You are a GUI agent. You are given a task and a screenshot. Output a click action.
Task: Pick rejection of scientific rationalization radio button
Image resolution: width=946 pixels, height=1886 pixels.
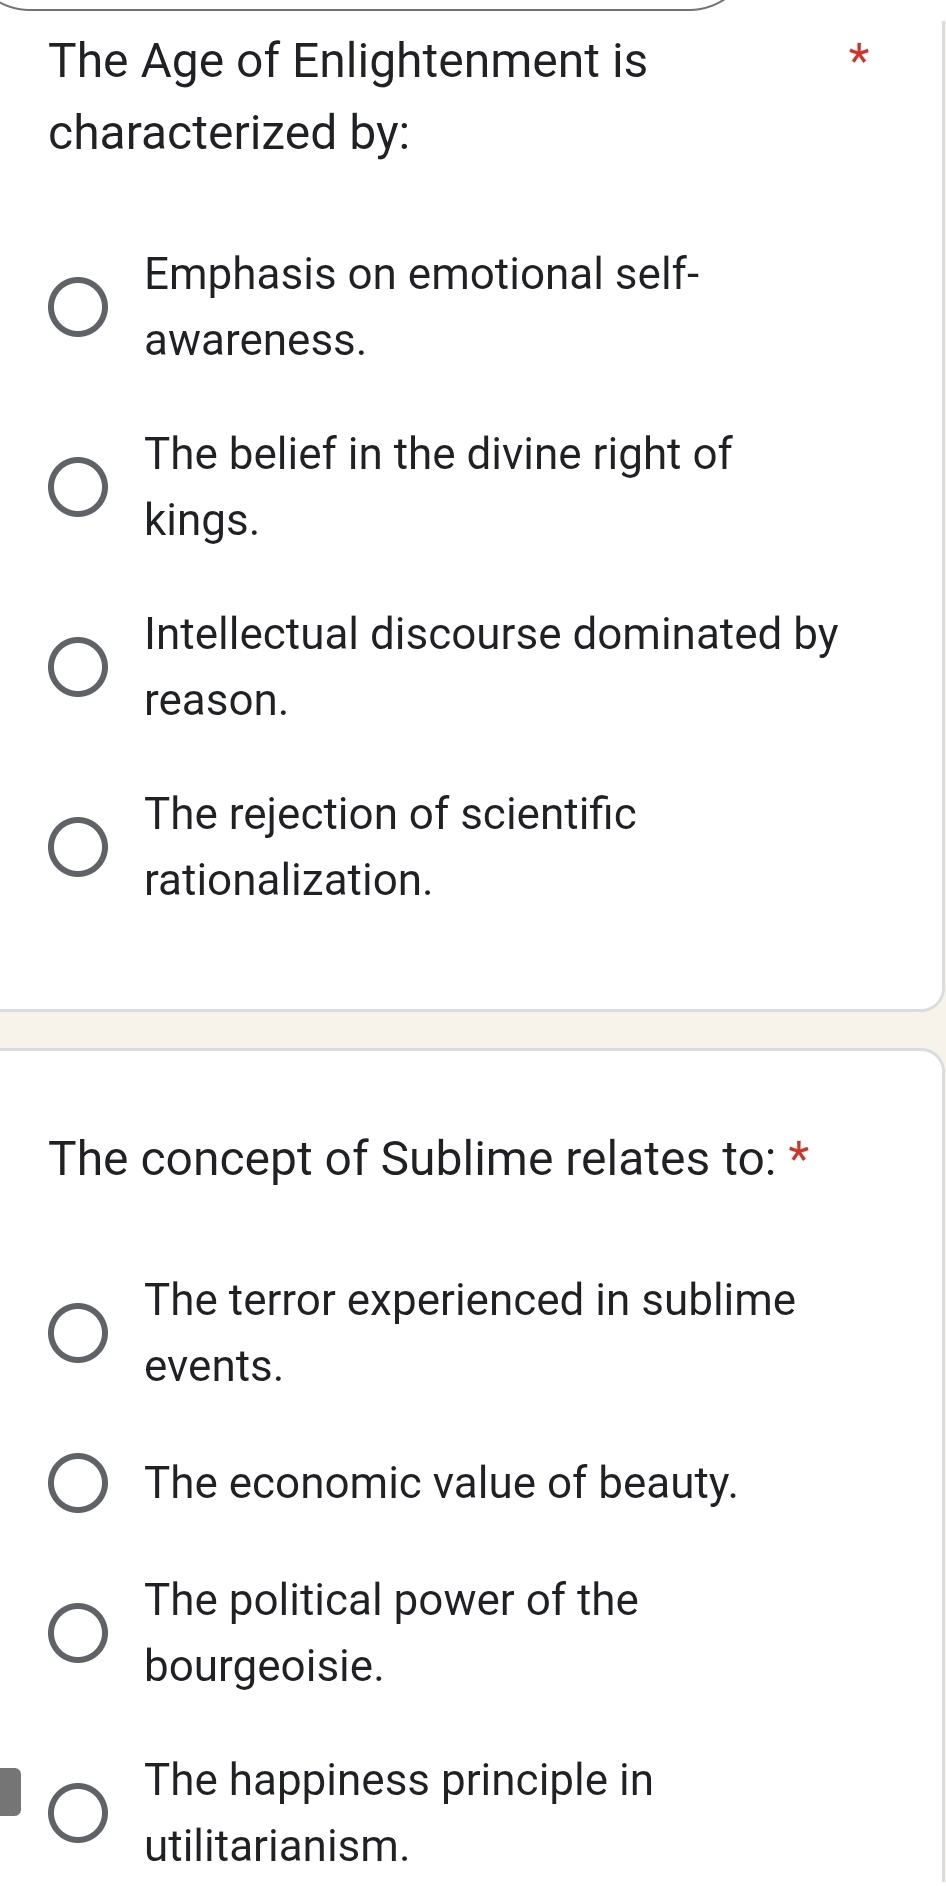point(78,848)
